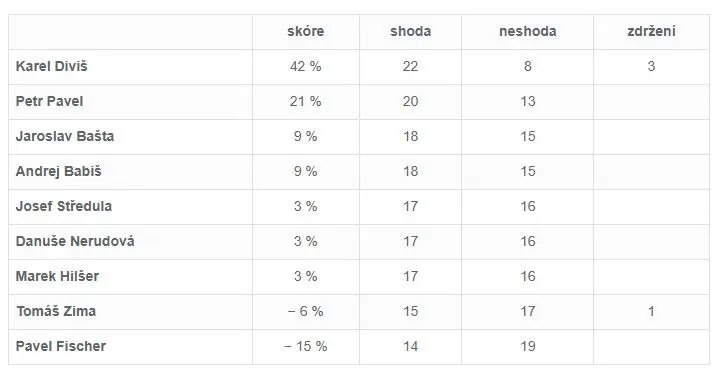
Task: Click Danuše Nerudová in the table
Action: coord(75,241)
